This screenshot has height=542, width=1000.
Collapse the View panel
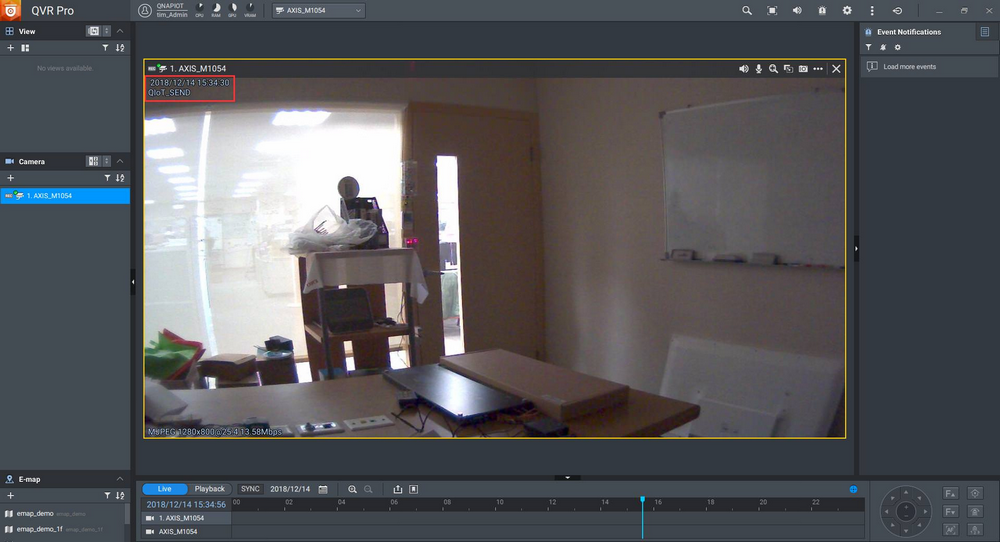[120, 31]
